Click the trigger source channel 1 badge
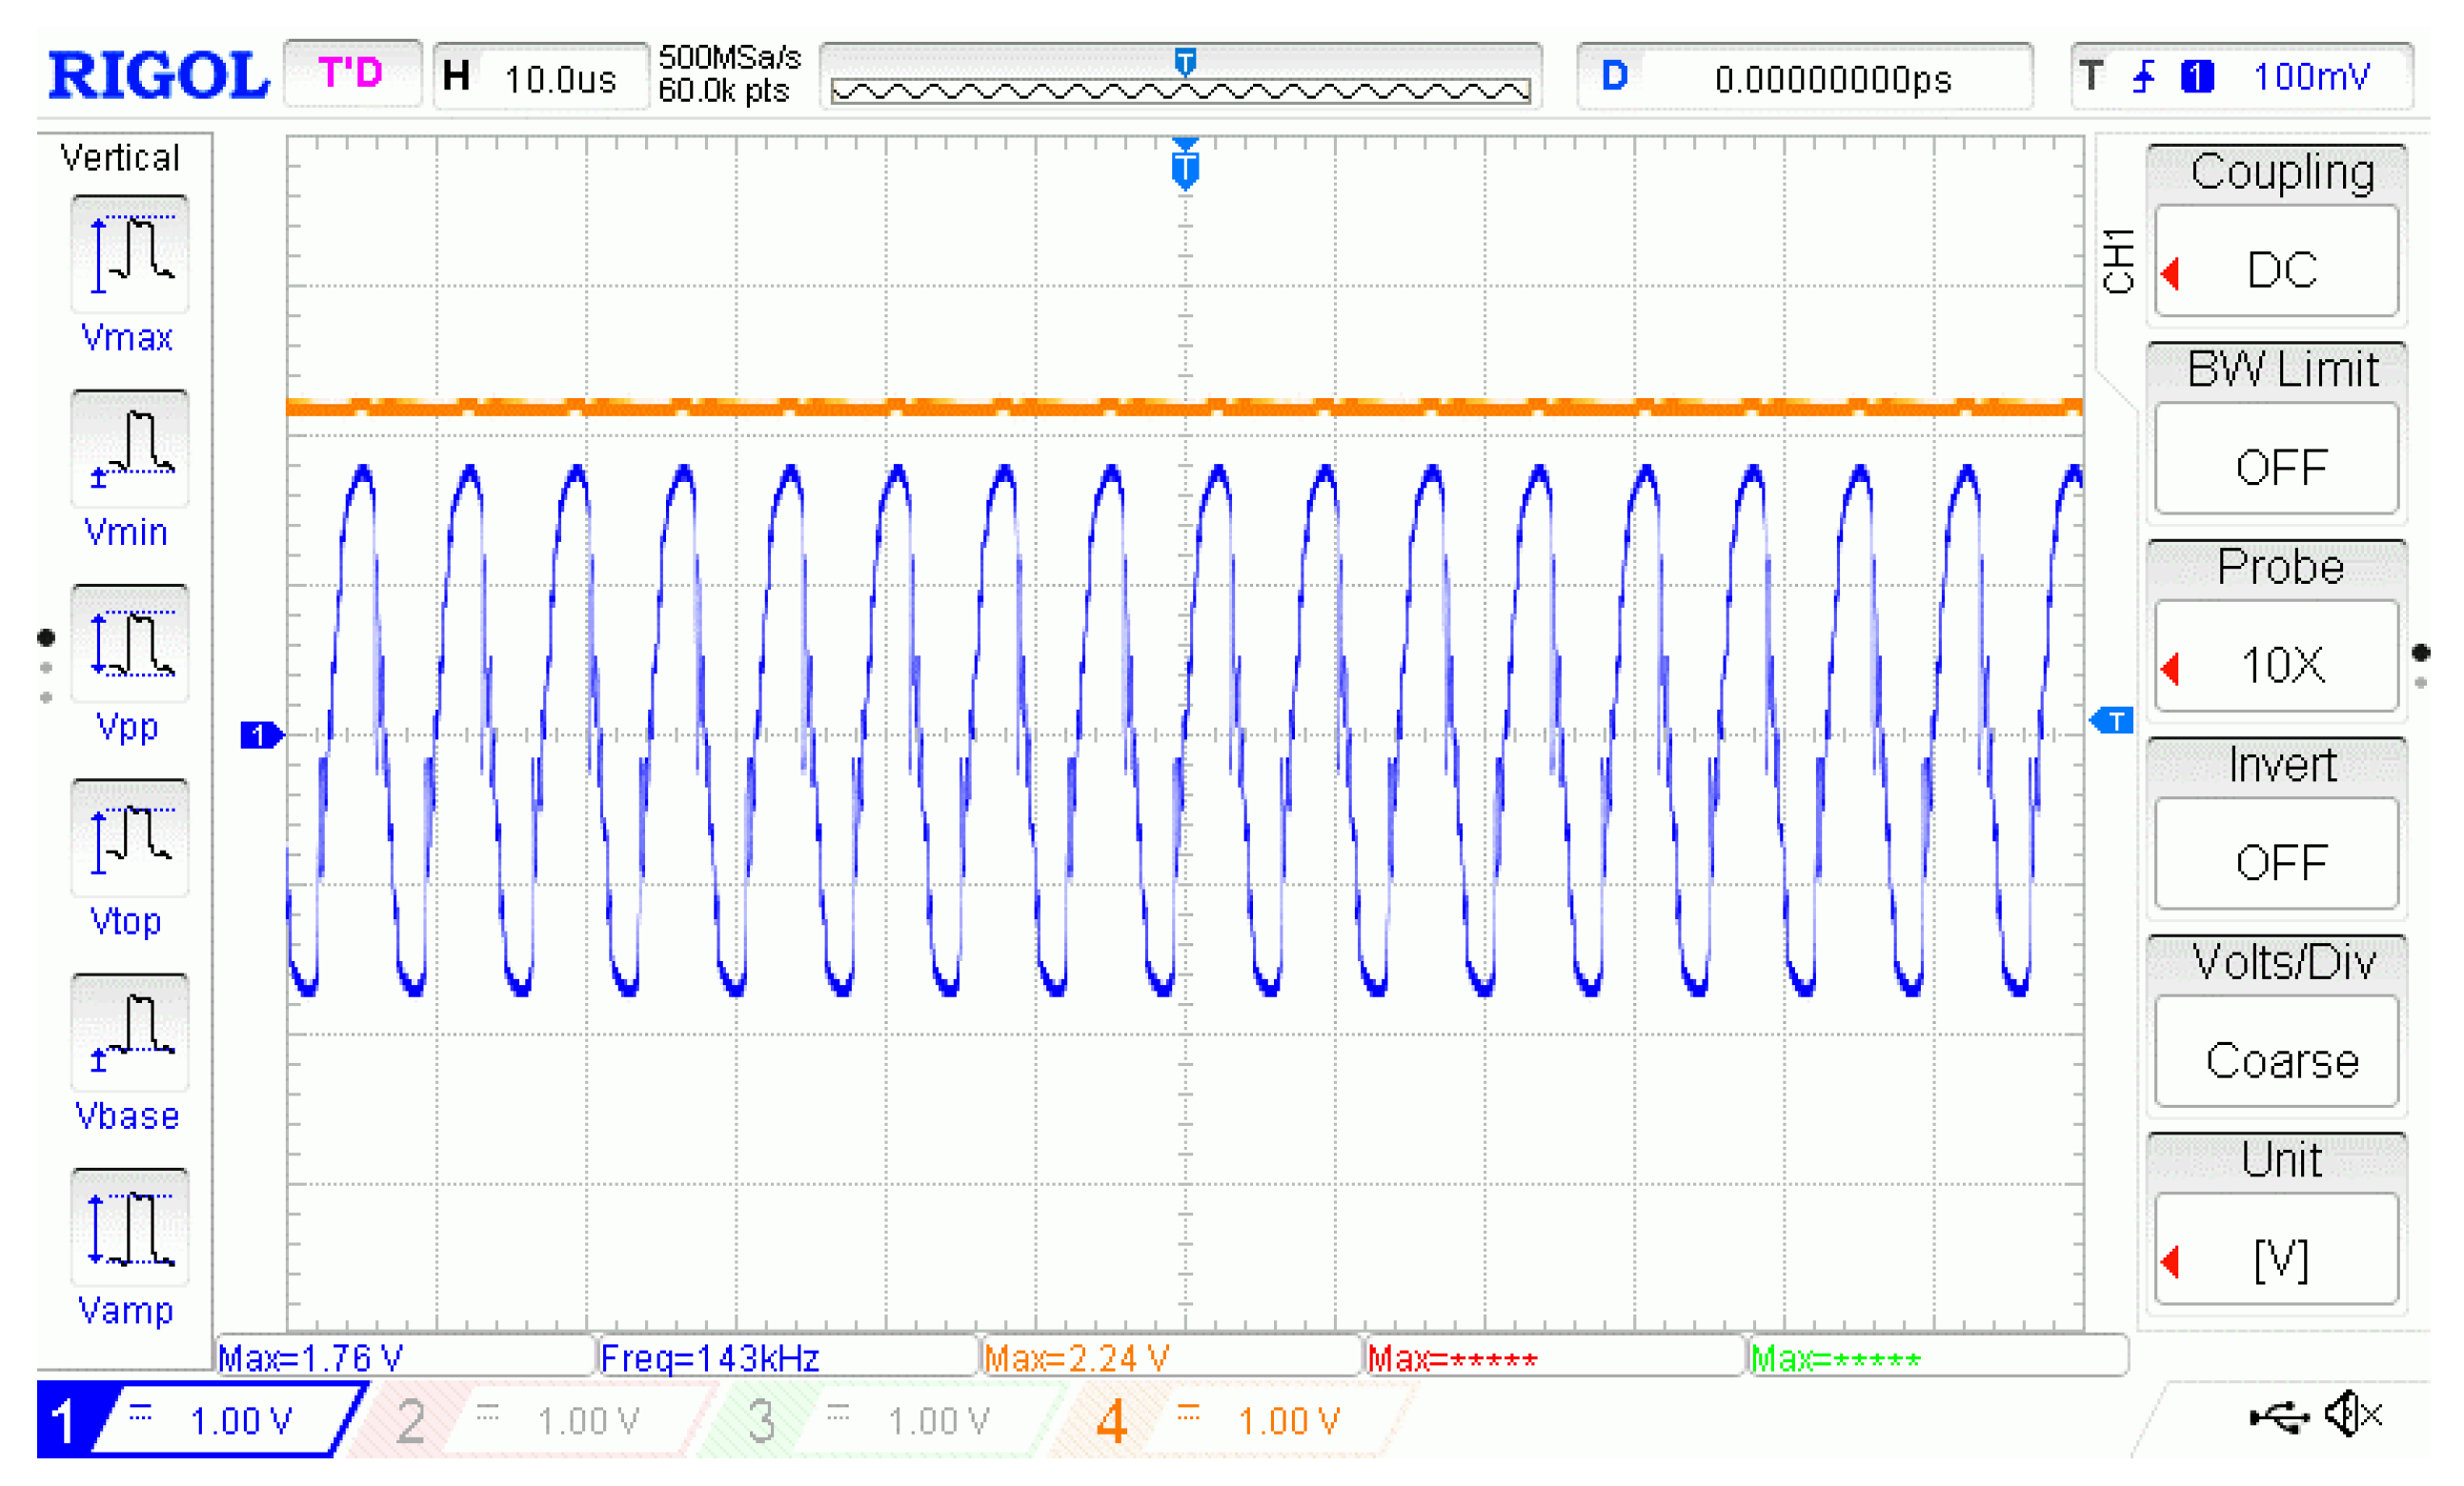 click(2197, 76)
